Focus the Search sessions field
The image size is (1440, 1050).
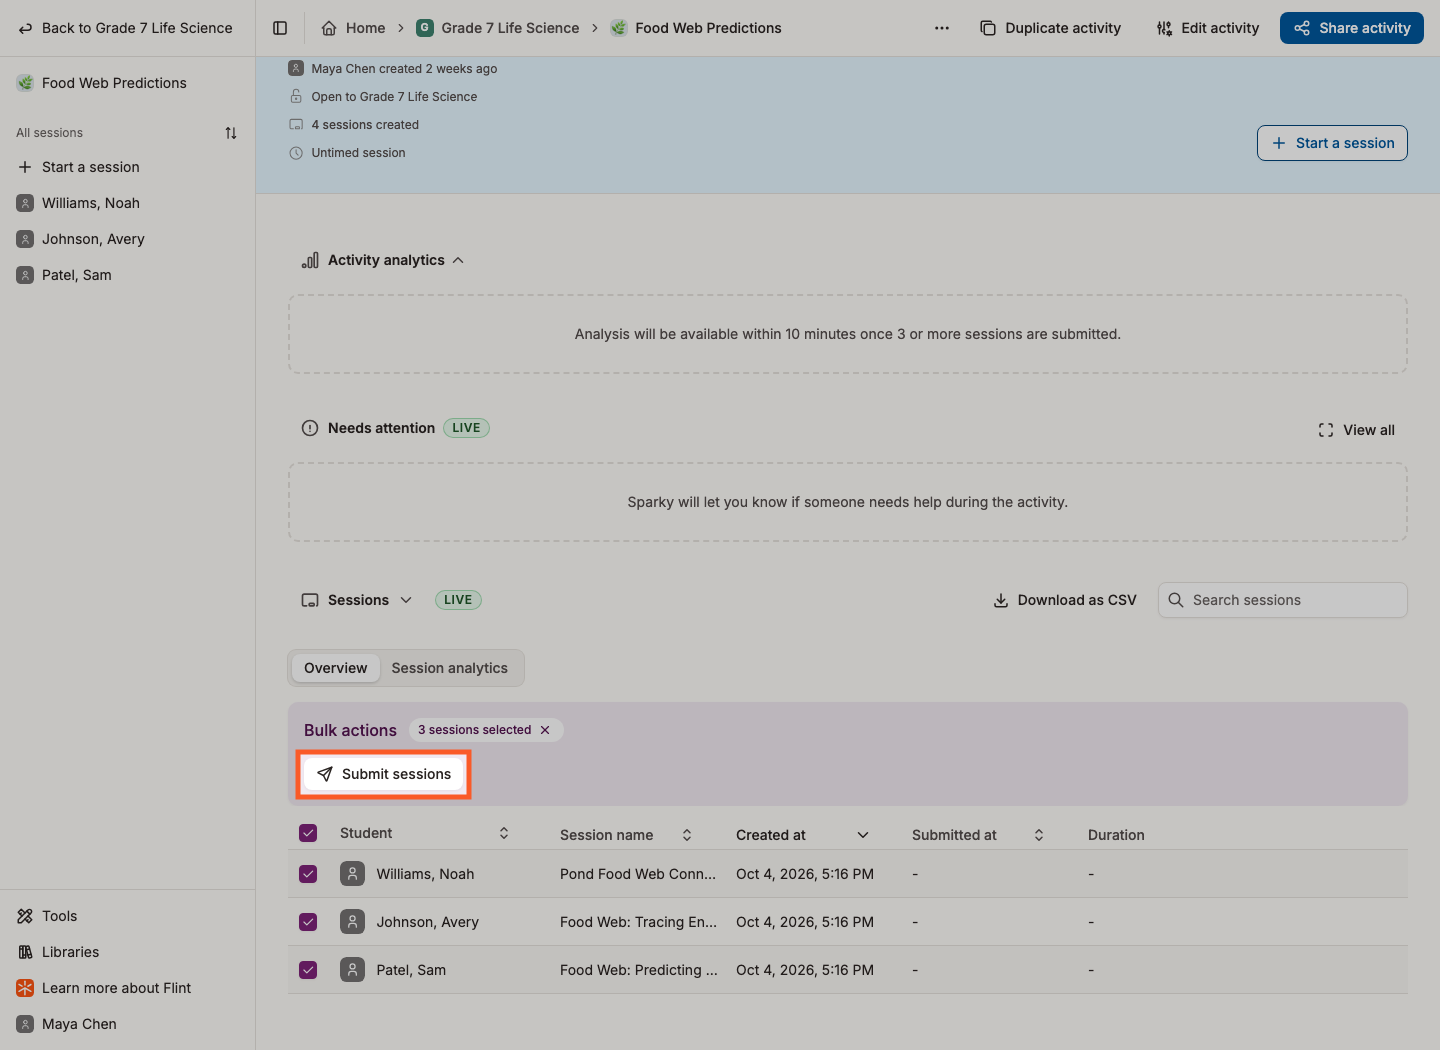click(1283, 600)
